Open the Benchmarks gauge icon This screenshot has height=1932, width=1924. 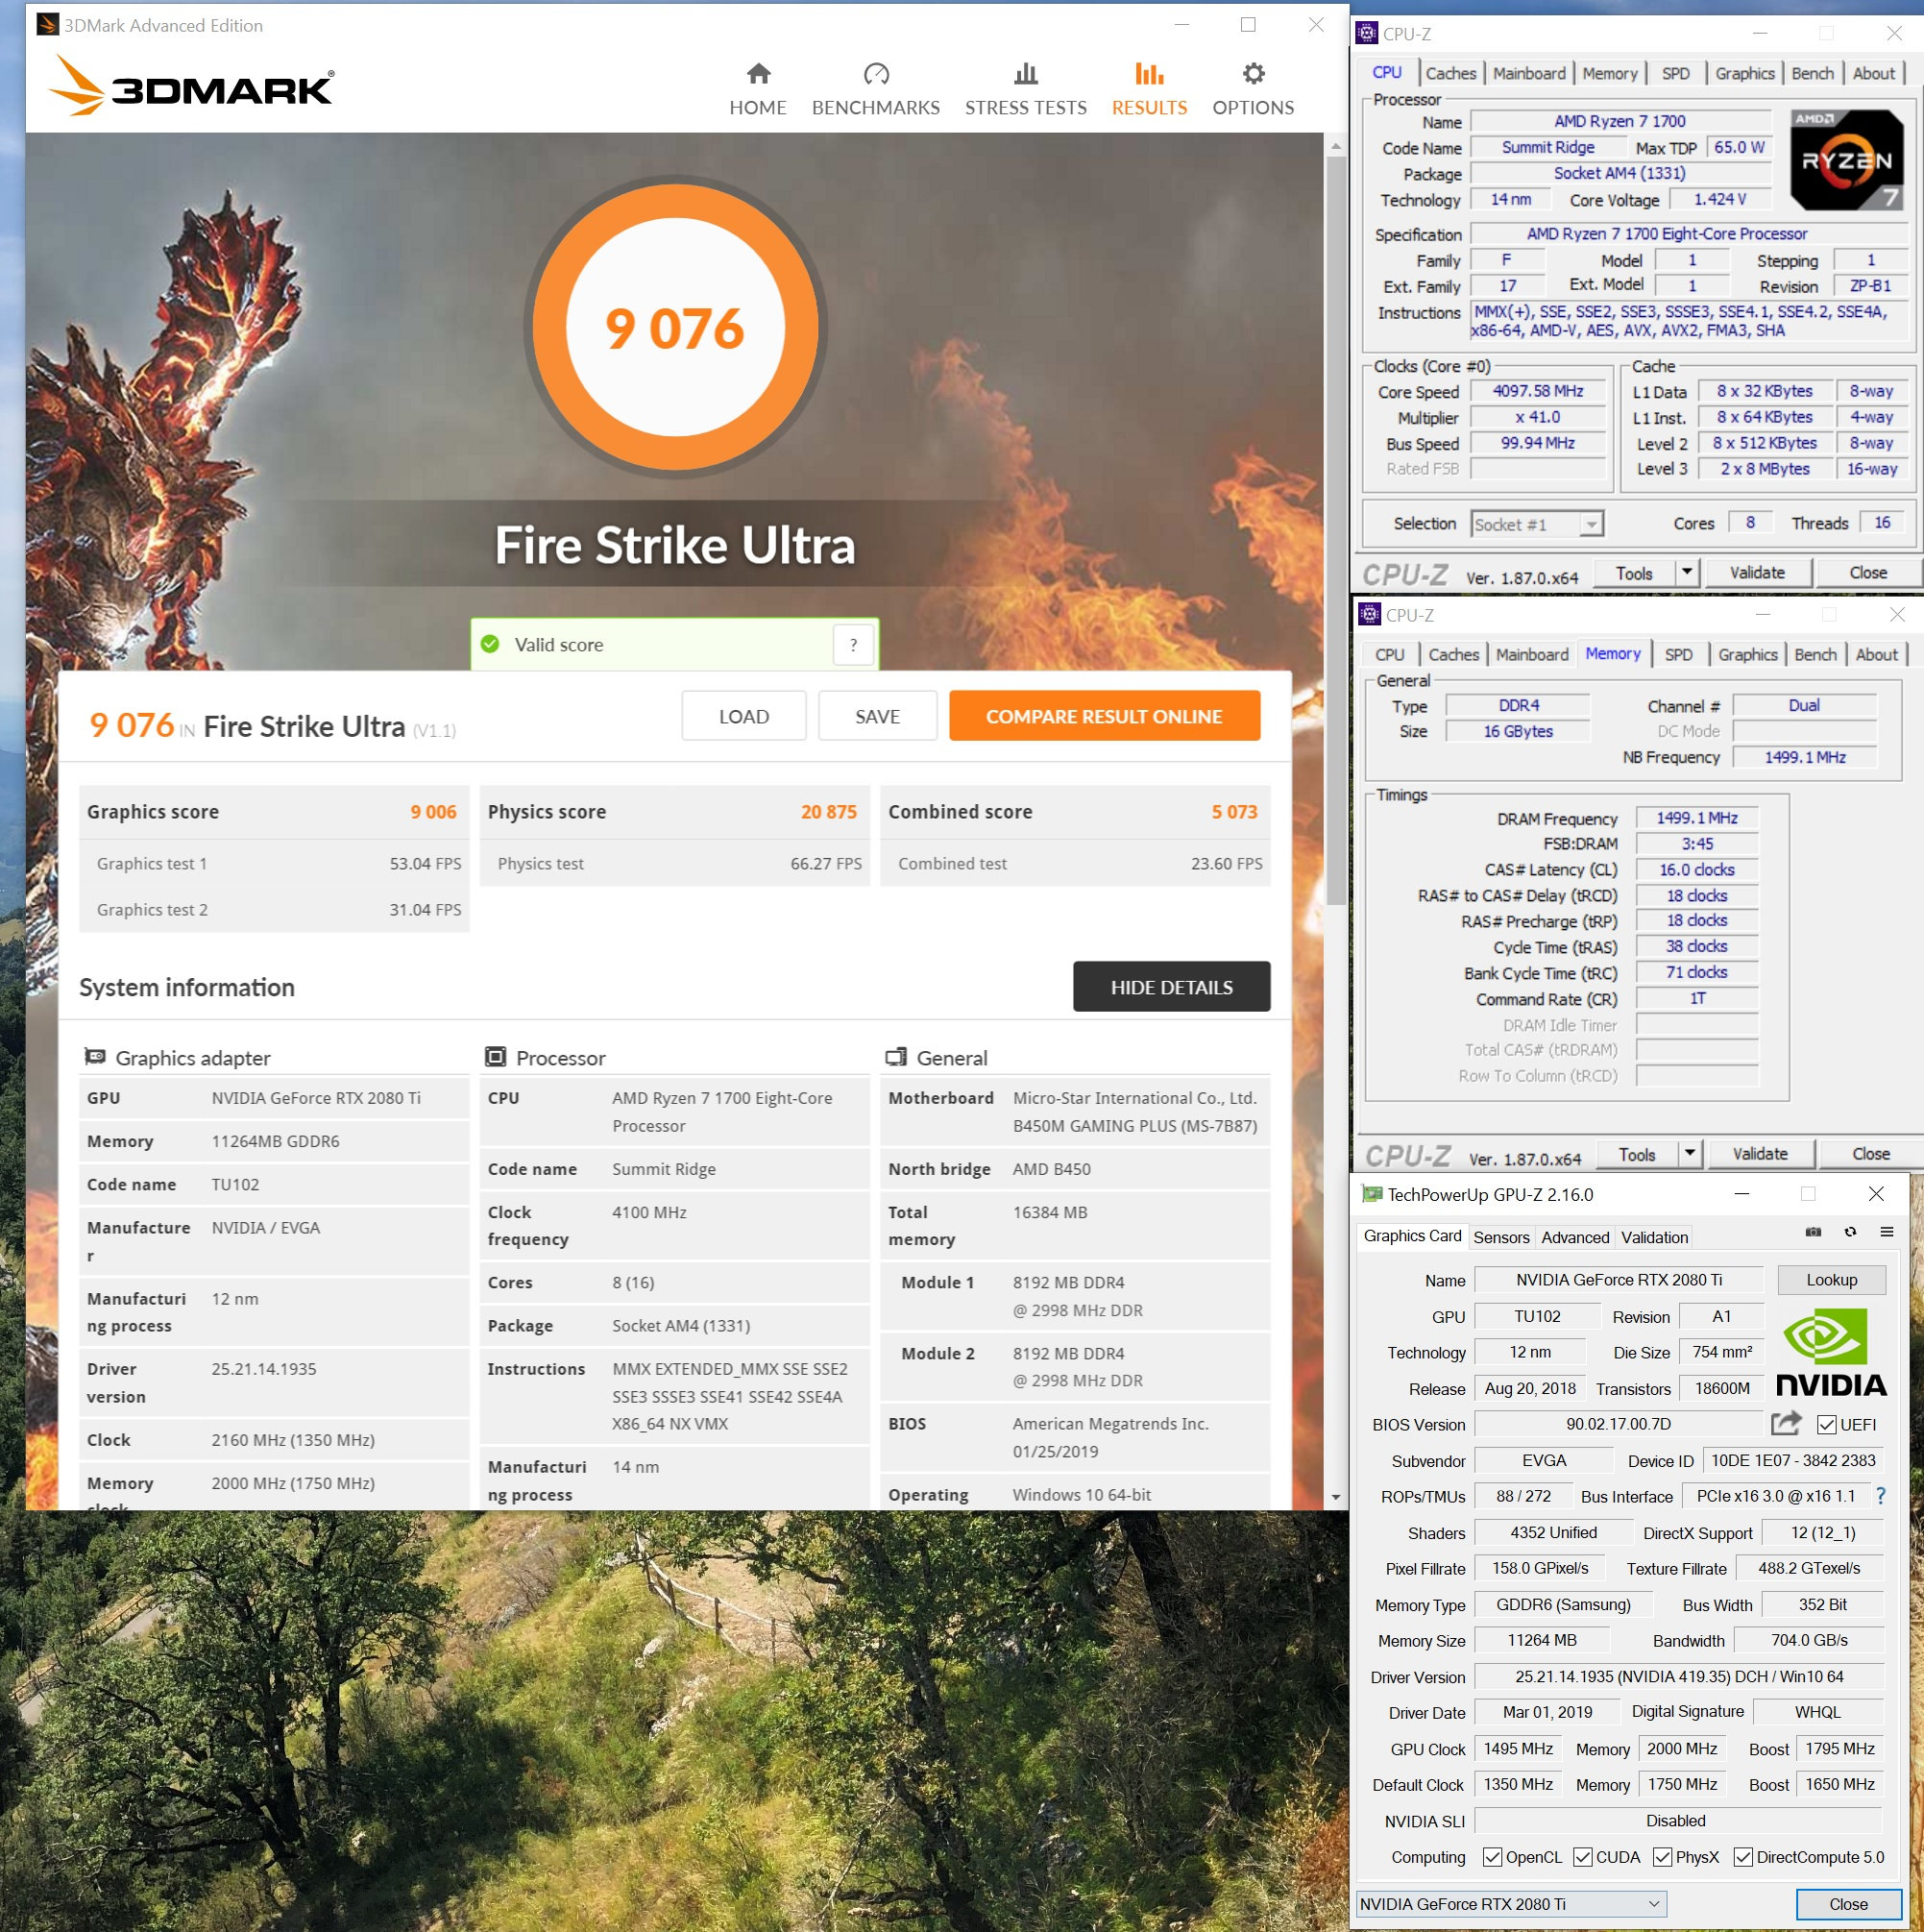pos(875,74)
